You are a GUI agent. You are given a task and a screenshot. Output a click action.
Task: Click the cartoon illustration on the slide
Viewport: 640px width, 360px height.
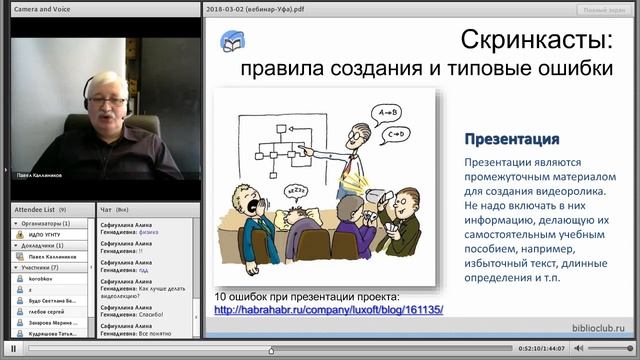click(325, 187)
